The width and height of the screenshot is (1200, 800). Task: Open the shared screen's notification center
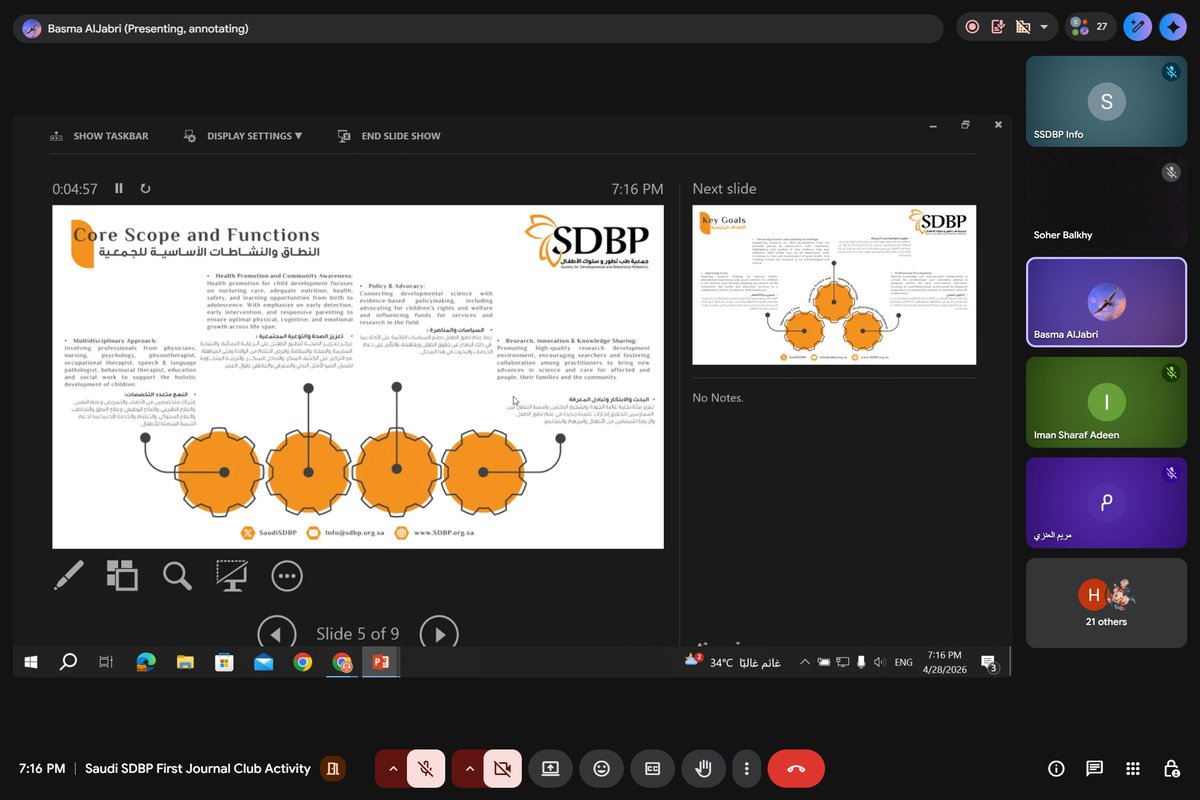pyautogui.click(x=989, y=663)
